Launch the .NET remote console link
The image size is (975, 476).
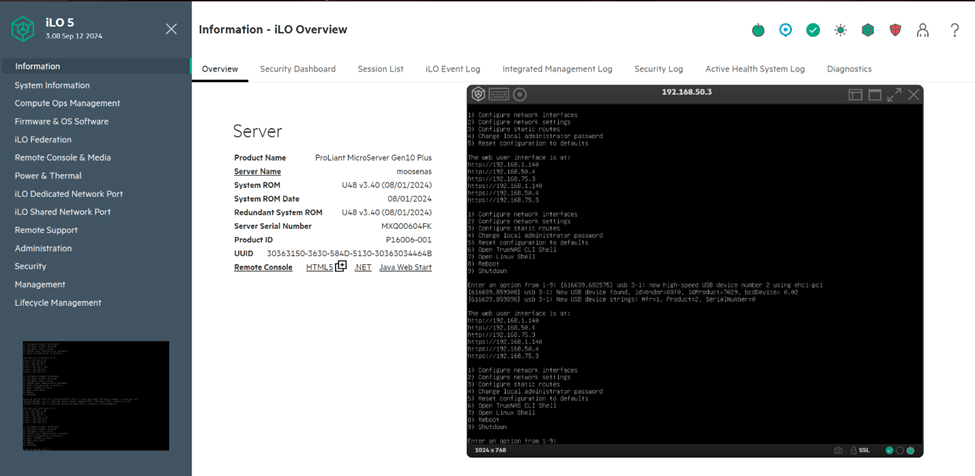363,267
